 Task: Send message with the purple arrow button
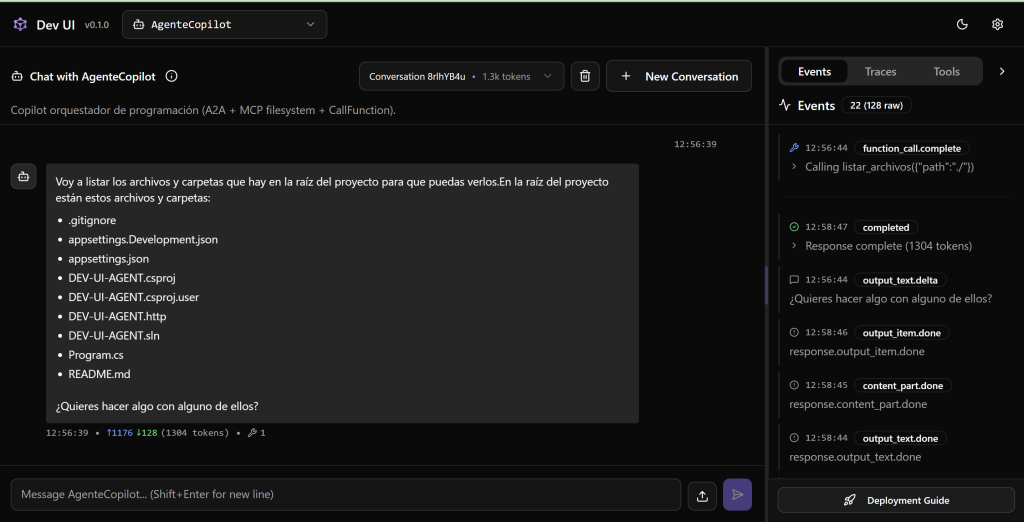coord(737,495)
